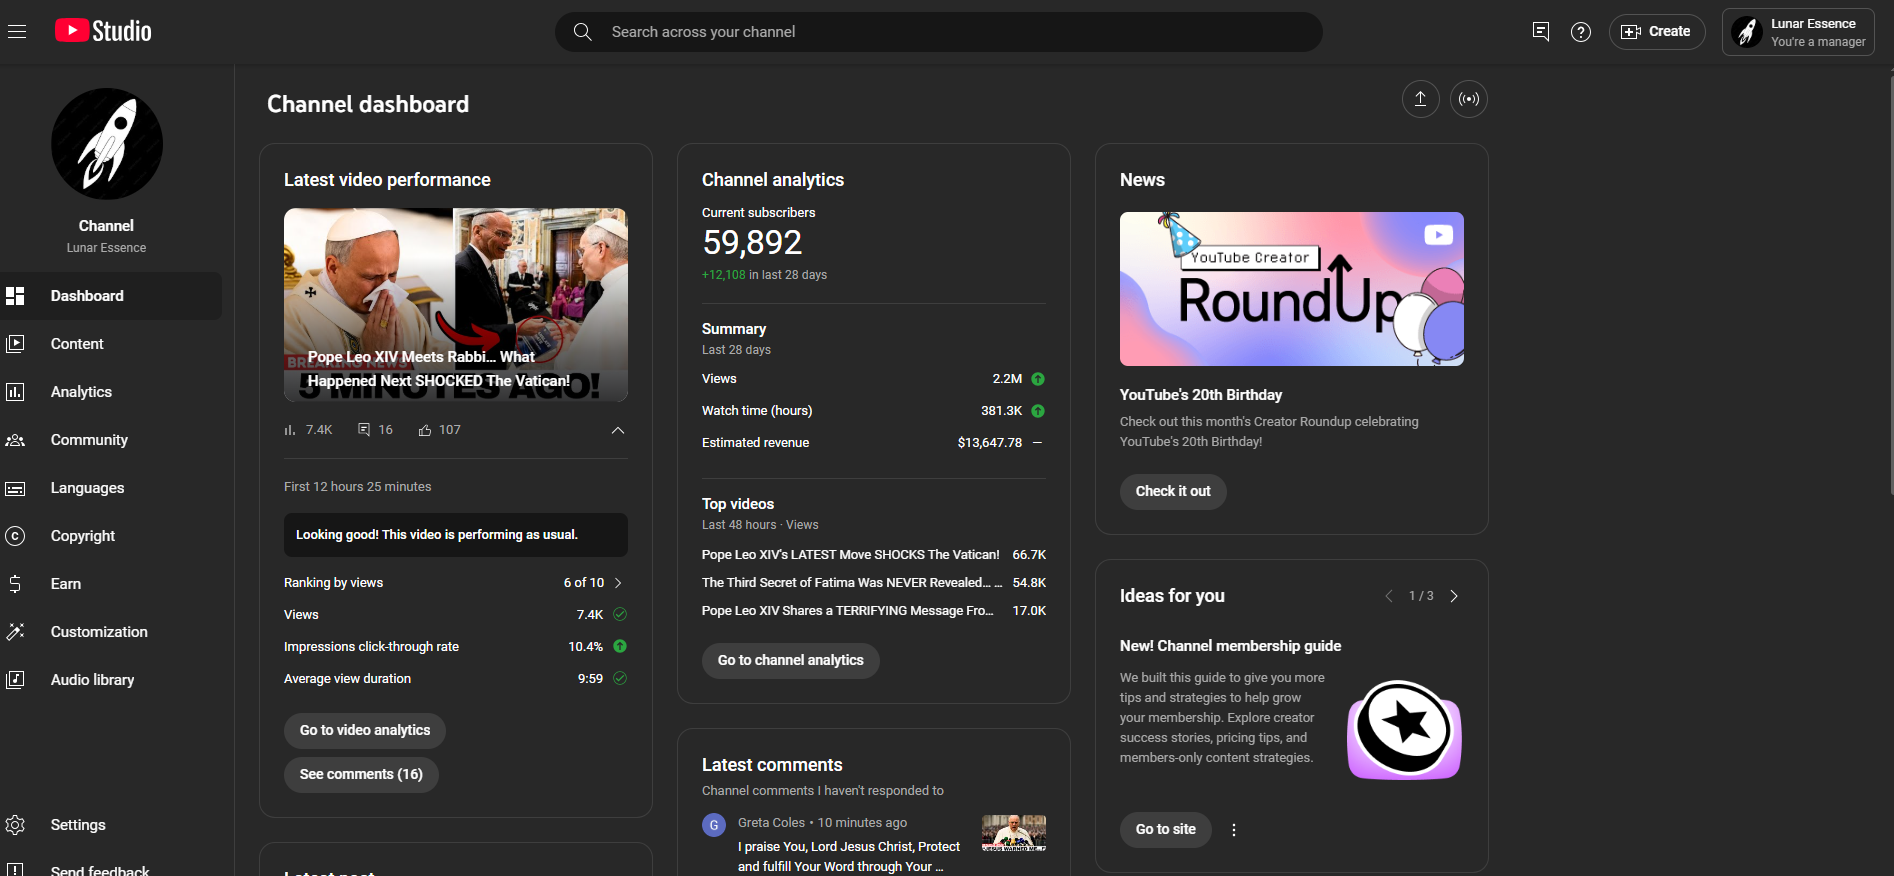
Task: Open the Languages menu item
Action: coord(111,488)
